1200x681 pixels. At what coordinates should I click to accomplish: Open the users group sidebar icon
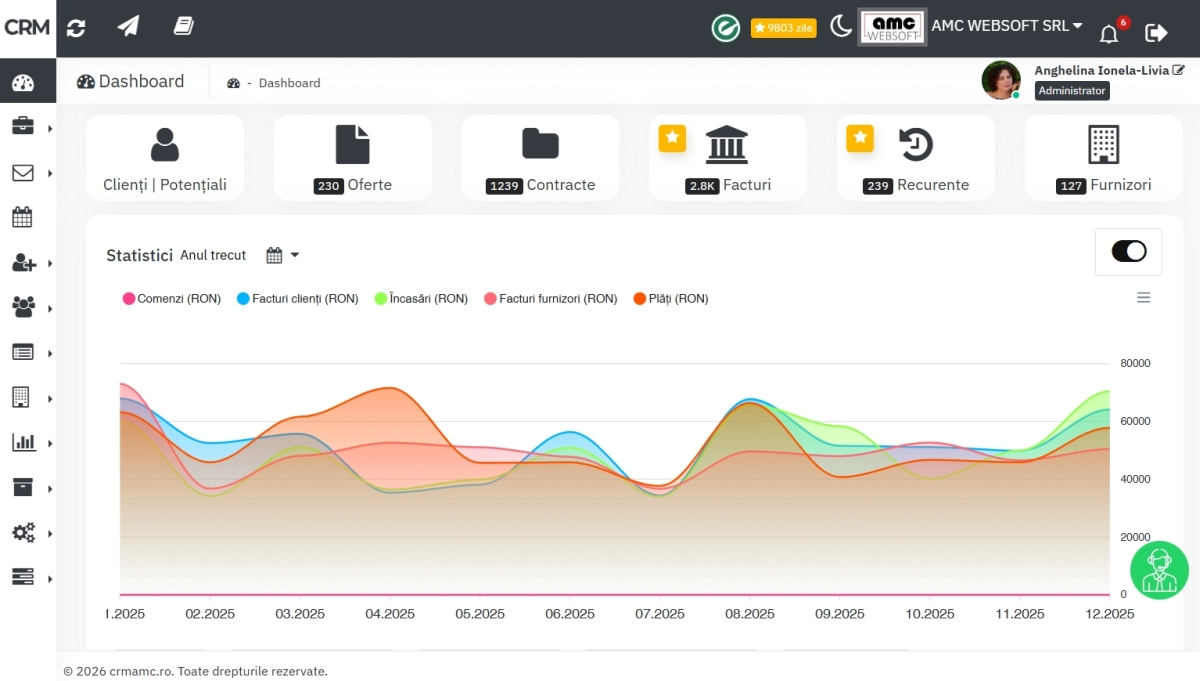(23, 307)
